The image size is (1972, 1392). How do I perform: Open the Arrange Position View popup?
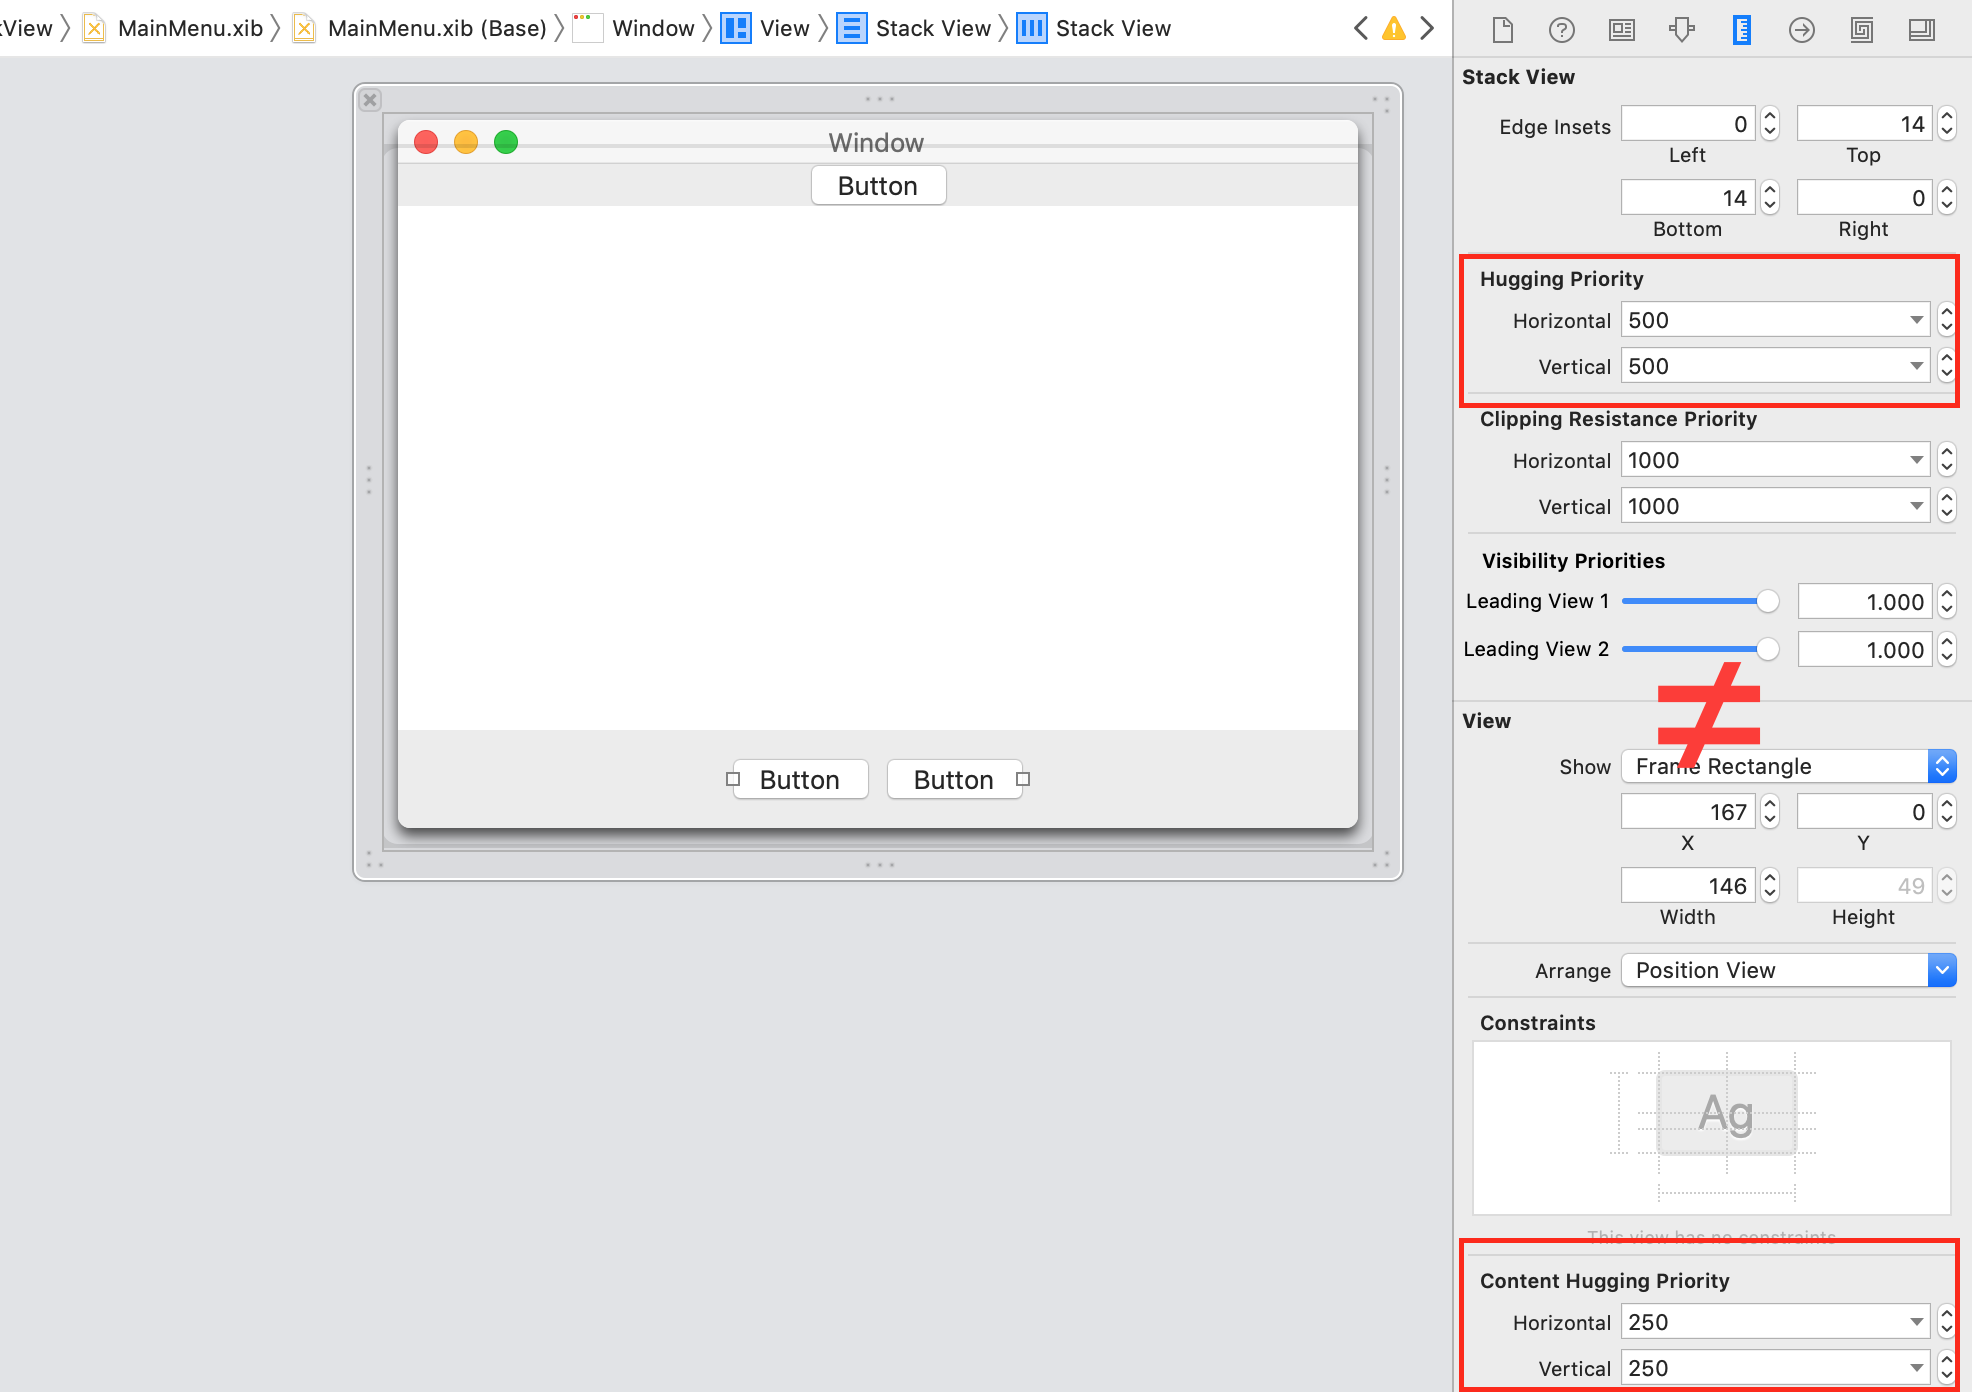tap(1787, 970)
